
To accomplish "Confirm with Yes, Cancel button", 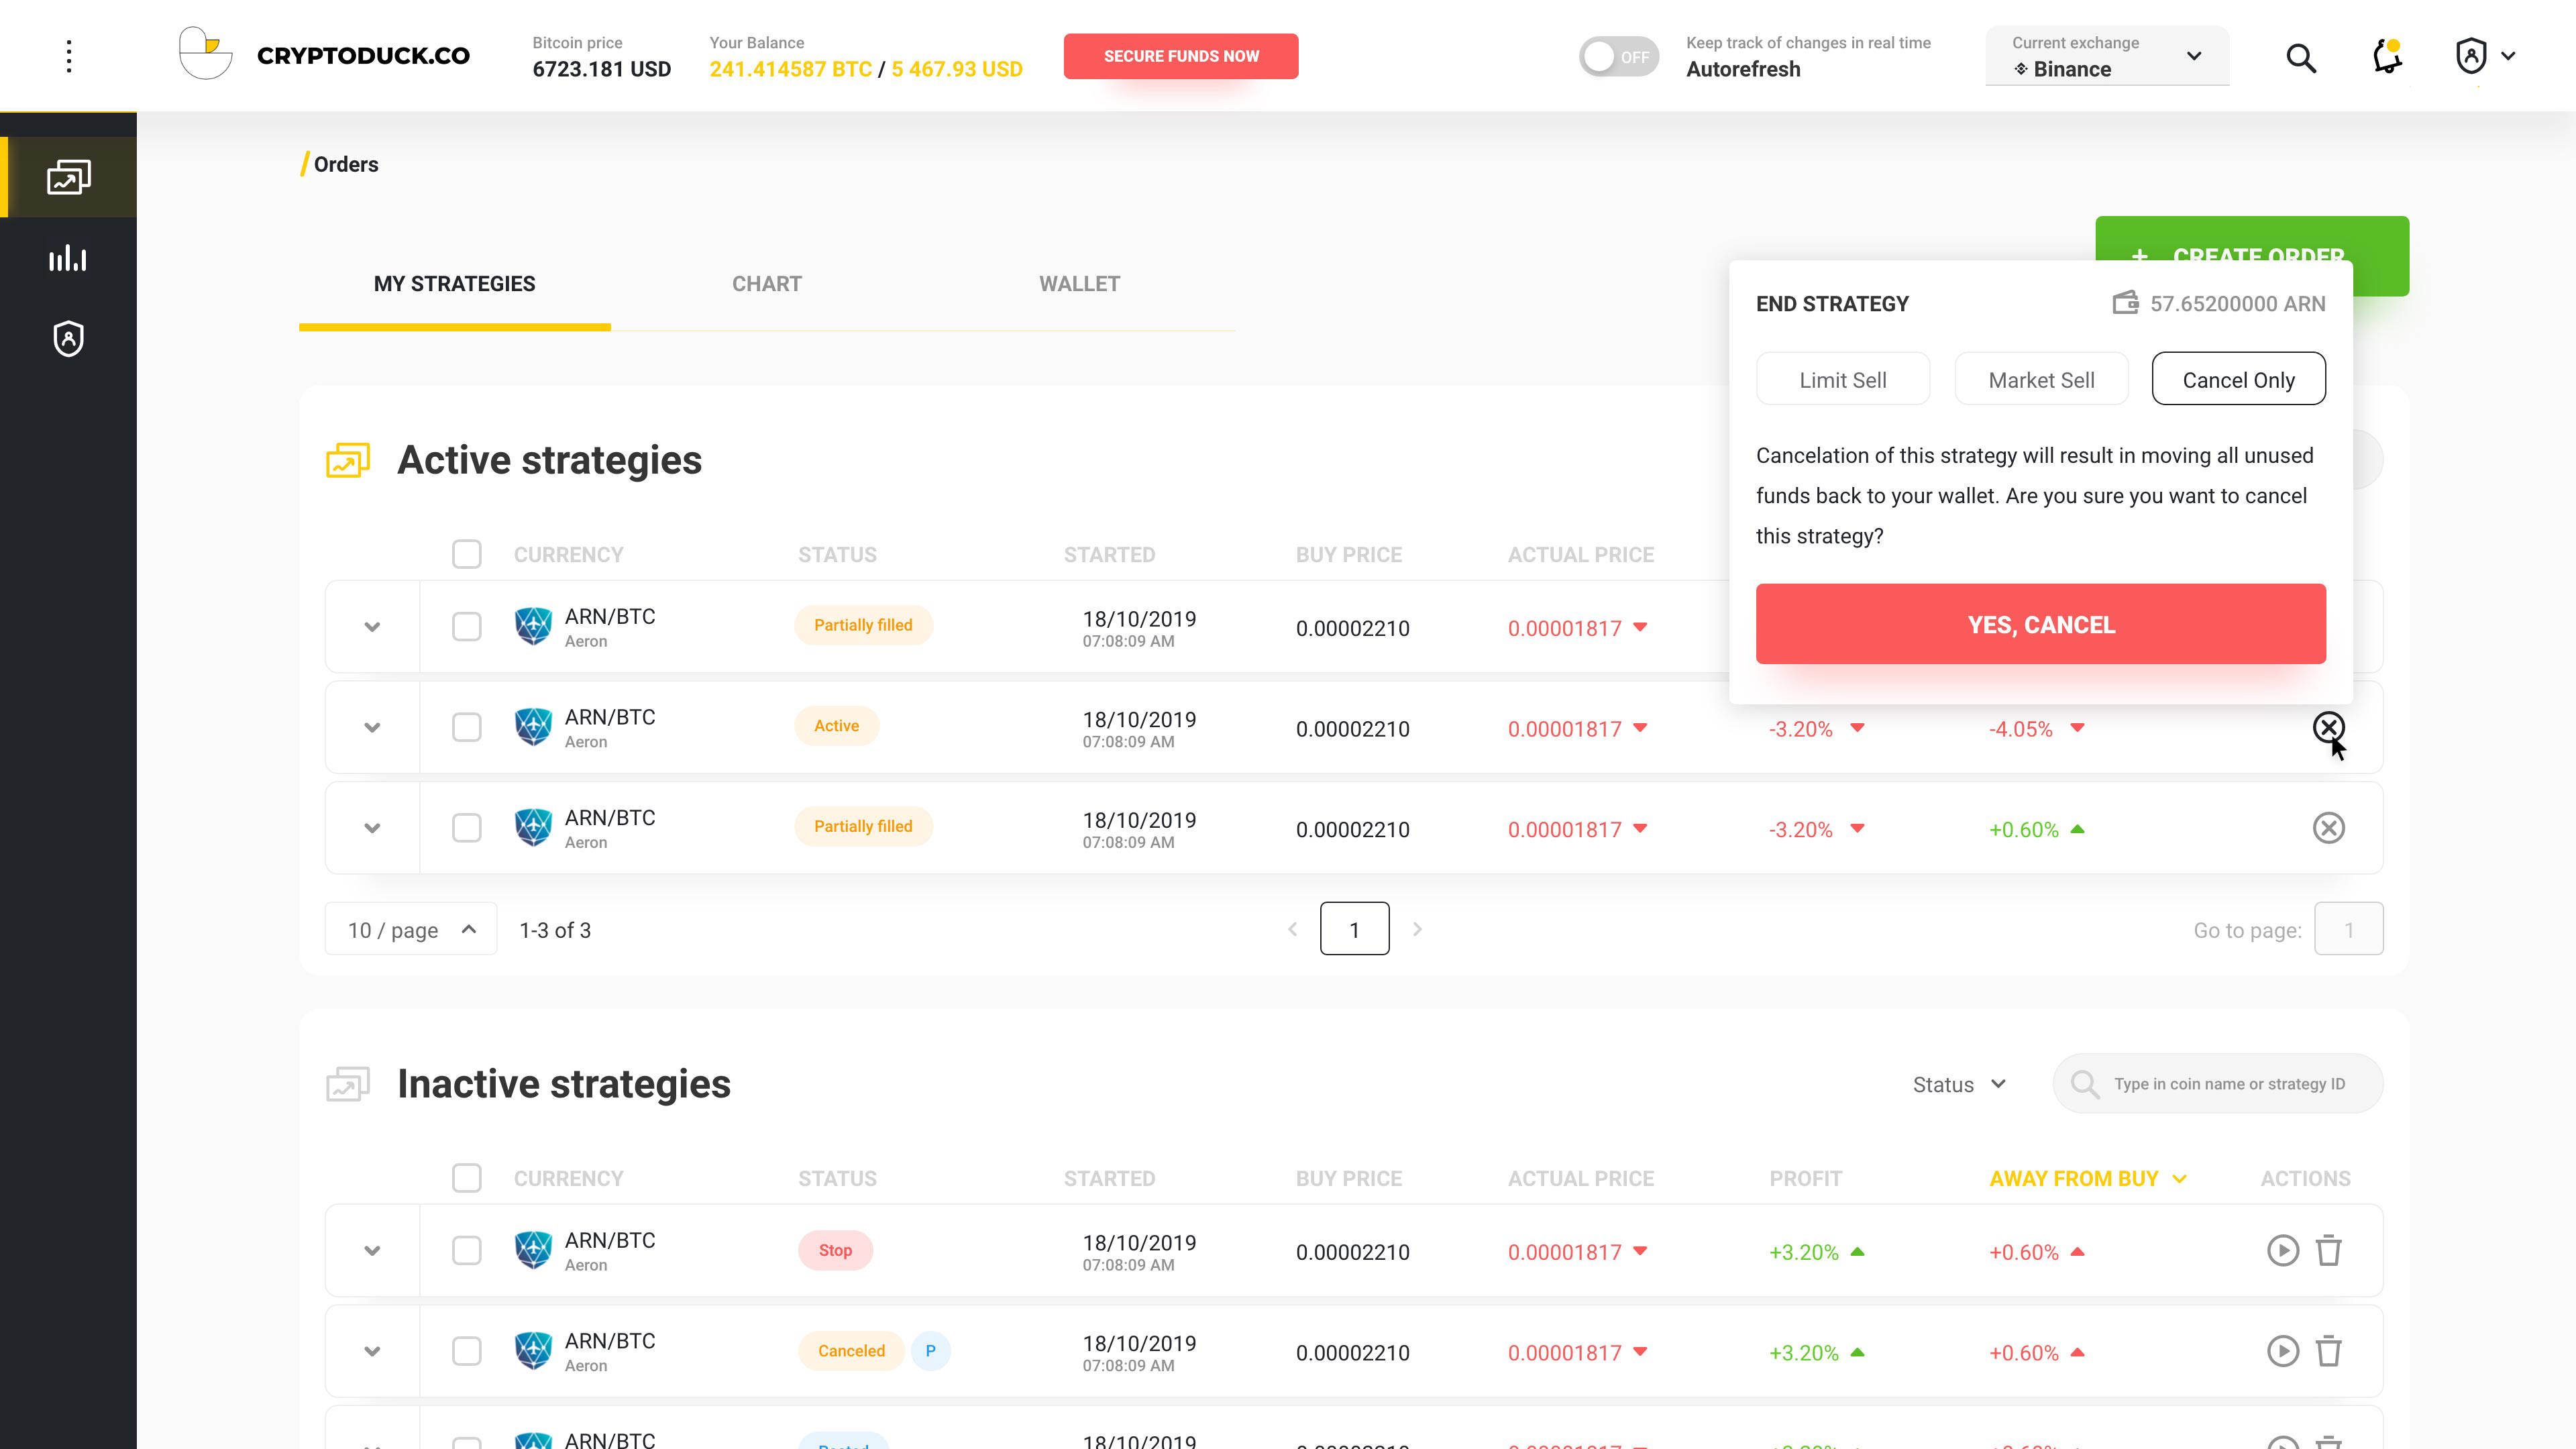I will 2041,624.
